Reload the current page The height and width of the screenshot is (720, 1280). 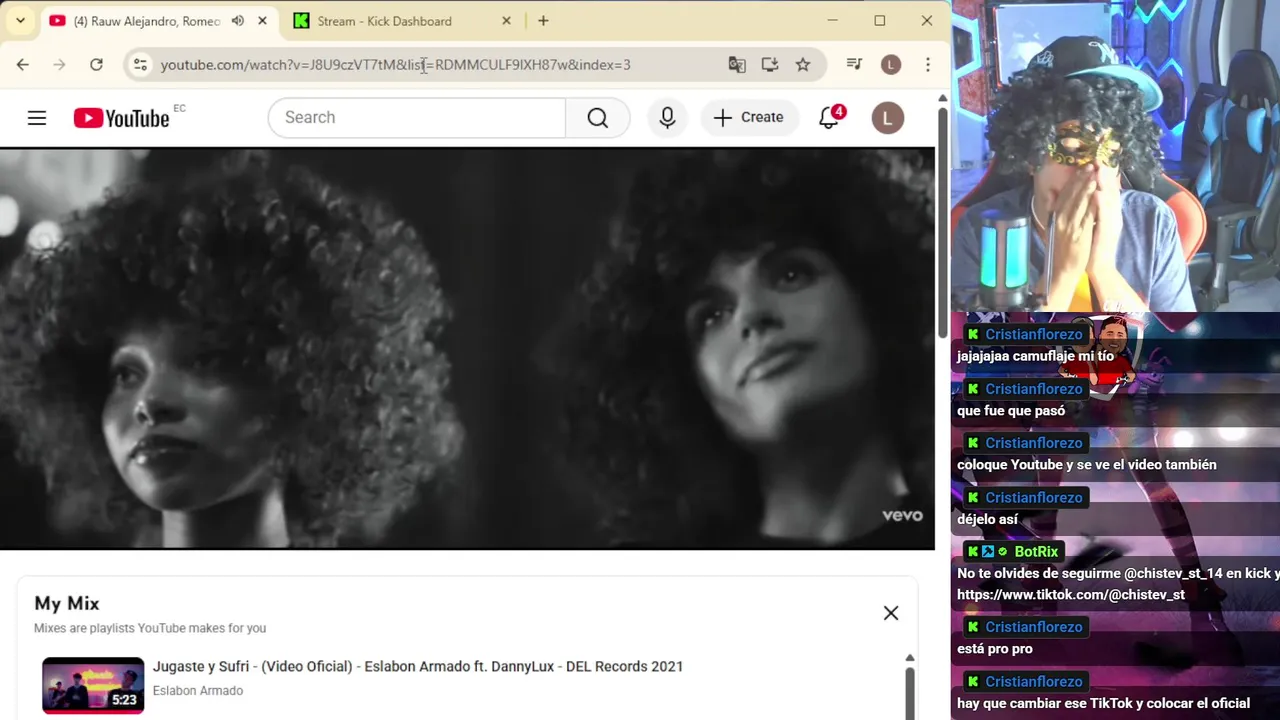(x=96, y=65)
